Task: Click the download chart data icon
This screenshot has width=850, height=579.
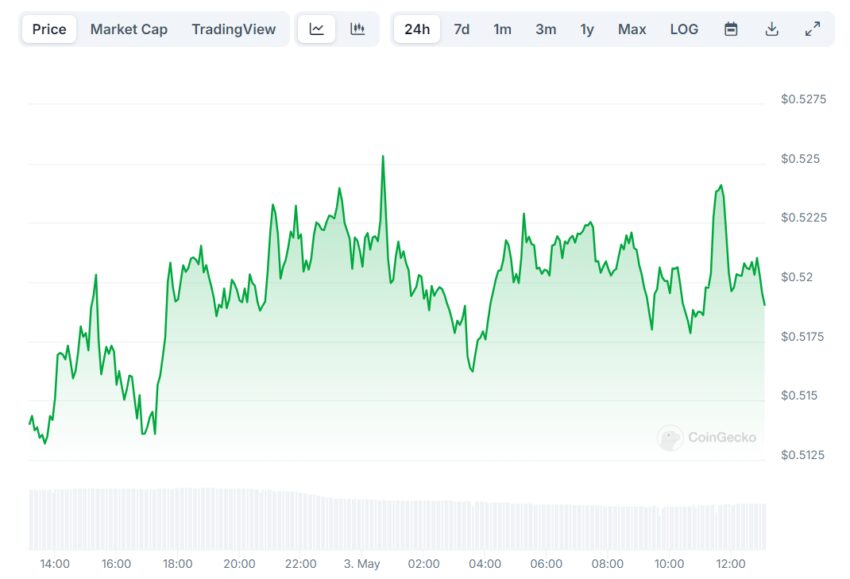Action: point(771,29)
